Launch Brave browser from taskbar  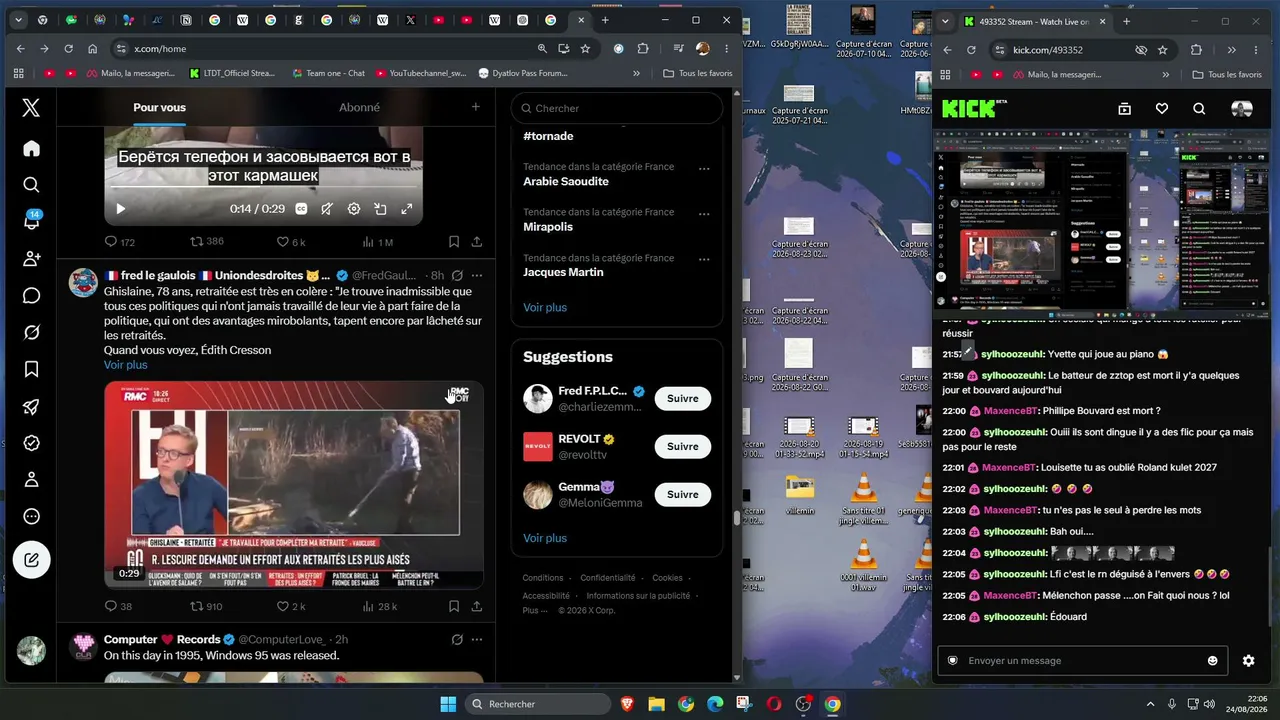[x=627, y=704]
